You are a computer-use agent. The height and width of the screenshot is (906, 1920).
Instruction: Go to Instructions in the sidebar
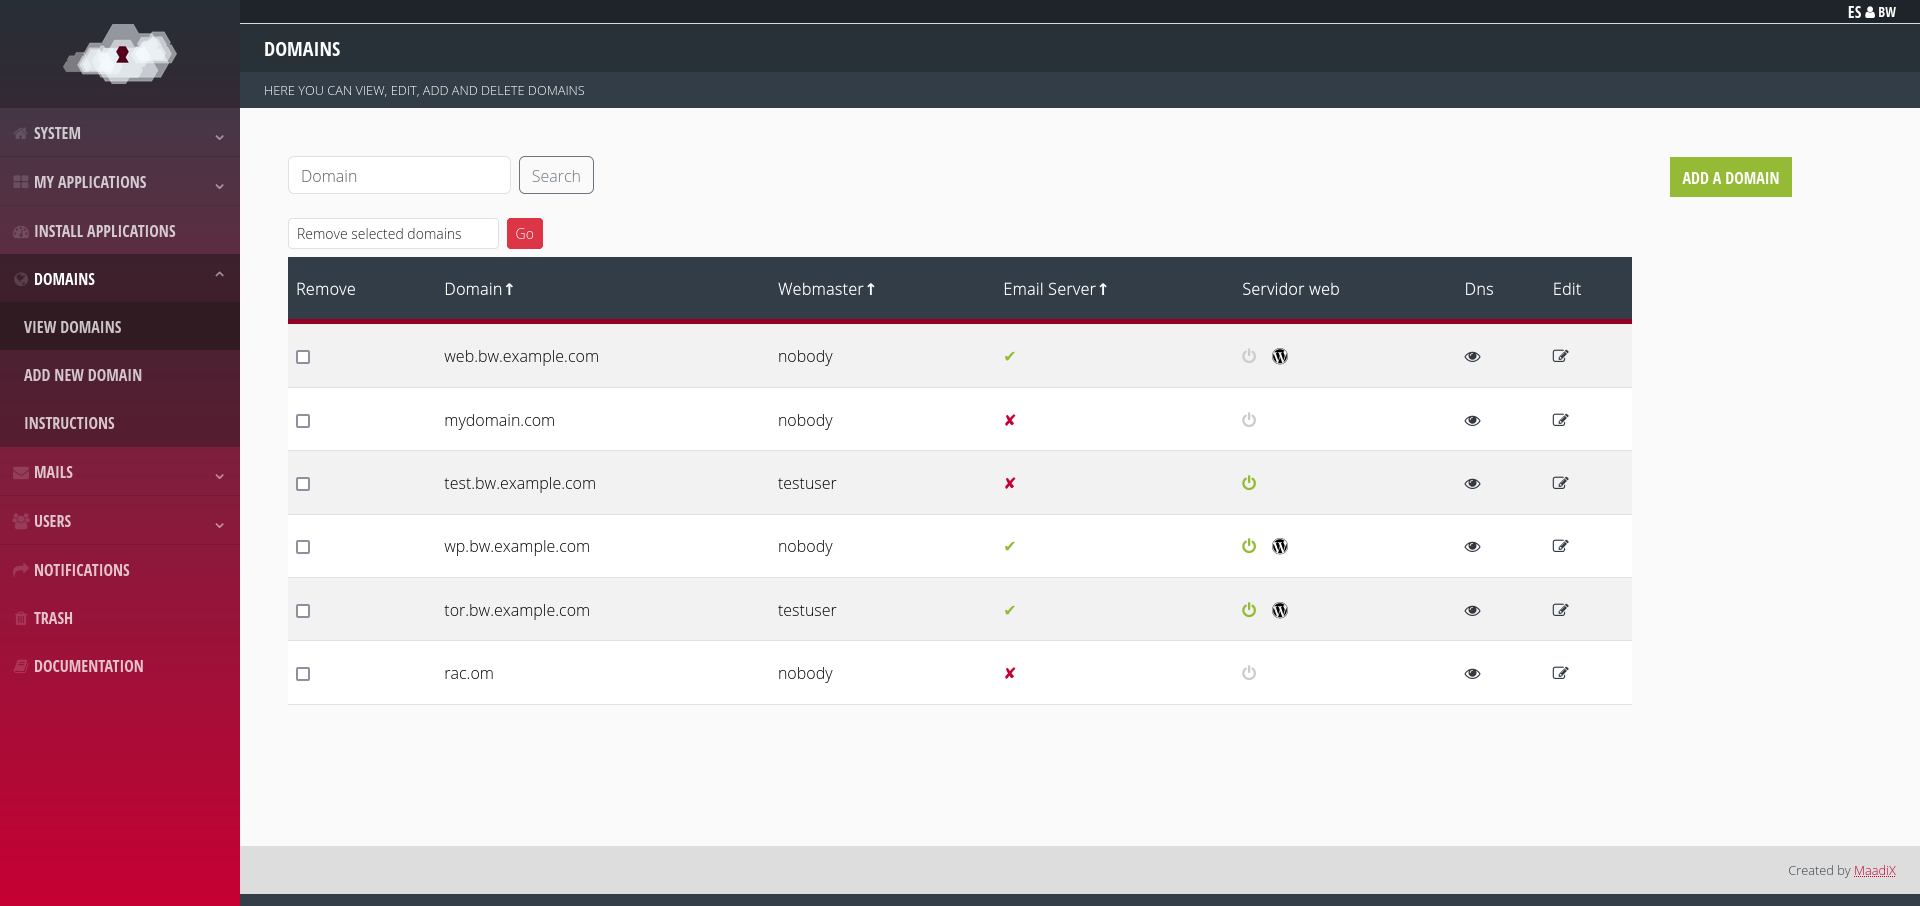(69, 423)
